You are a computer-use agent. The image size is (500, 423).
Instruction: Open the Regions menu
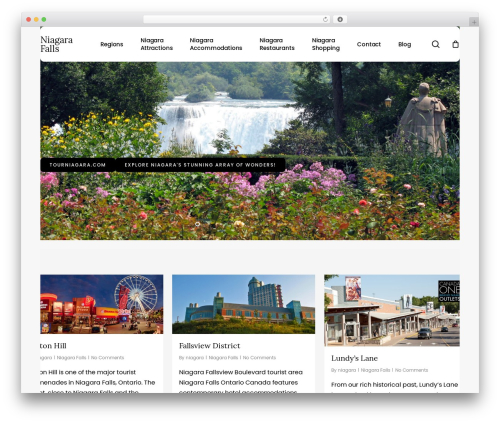click(x=112, y=44)
